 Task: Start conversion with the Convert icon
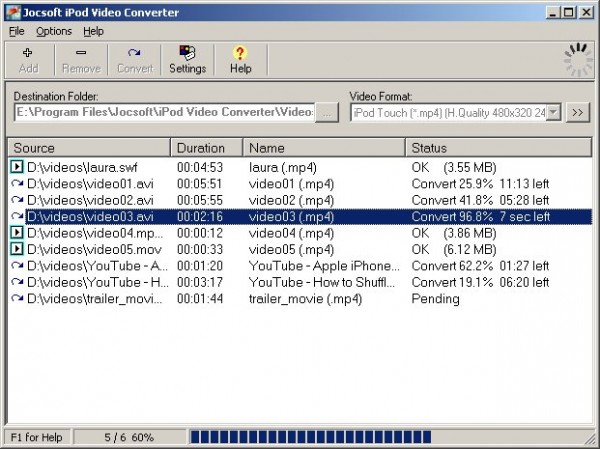pyautogui.click(x=134, y=53)
